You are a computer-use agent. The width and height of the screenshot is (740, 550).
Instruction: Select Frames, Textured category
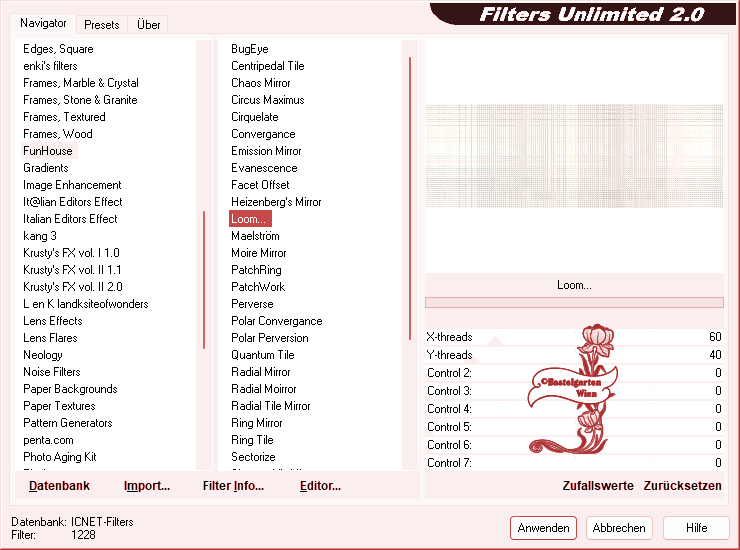[64, 117]
